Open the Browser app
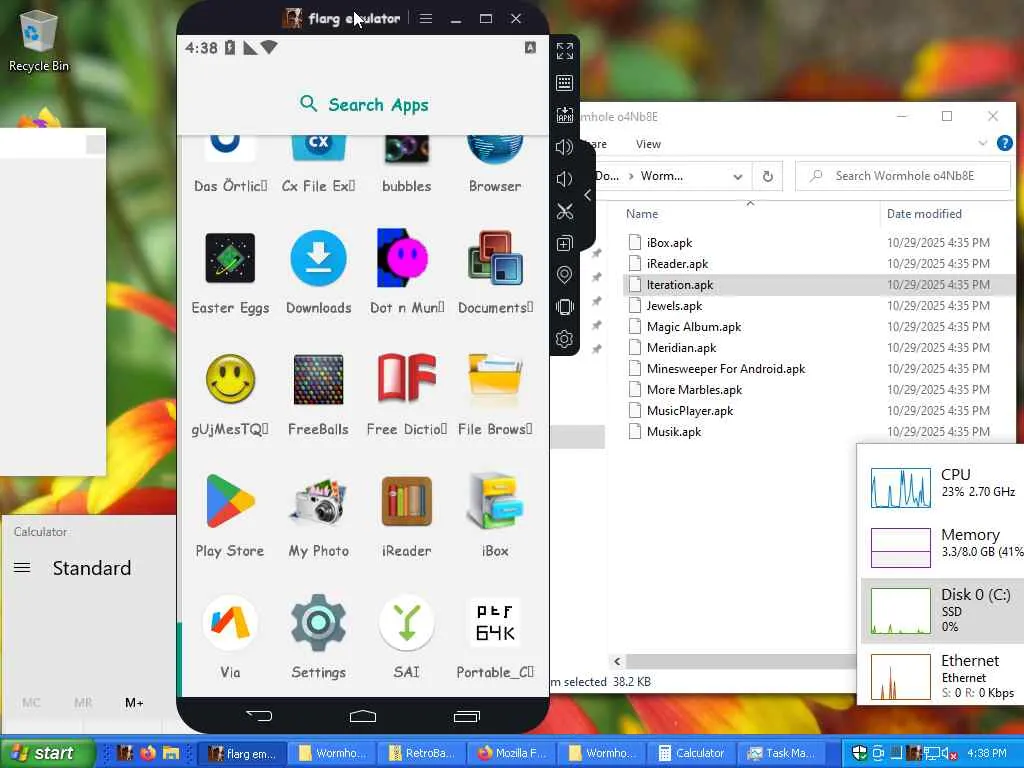 point(495,149)
